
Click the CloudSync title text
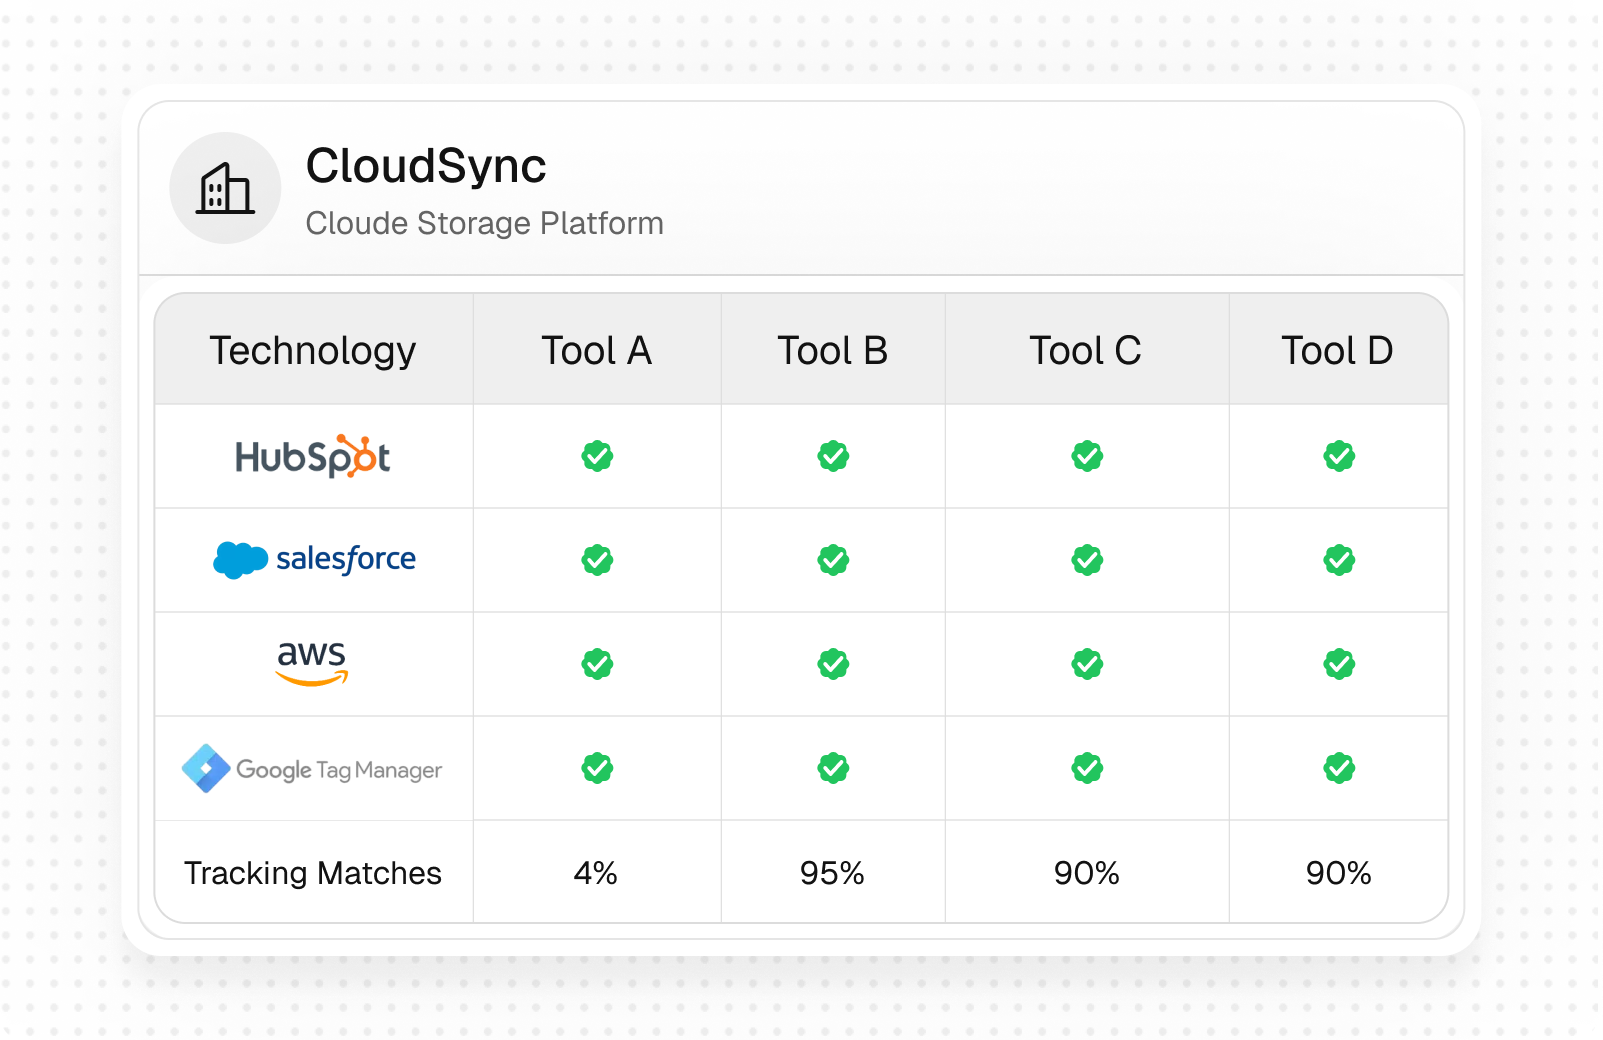(x=426, y=166)
